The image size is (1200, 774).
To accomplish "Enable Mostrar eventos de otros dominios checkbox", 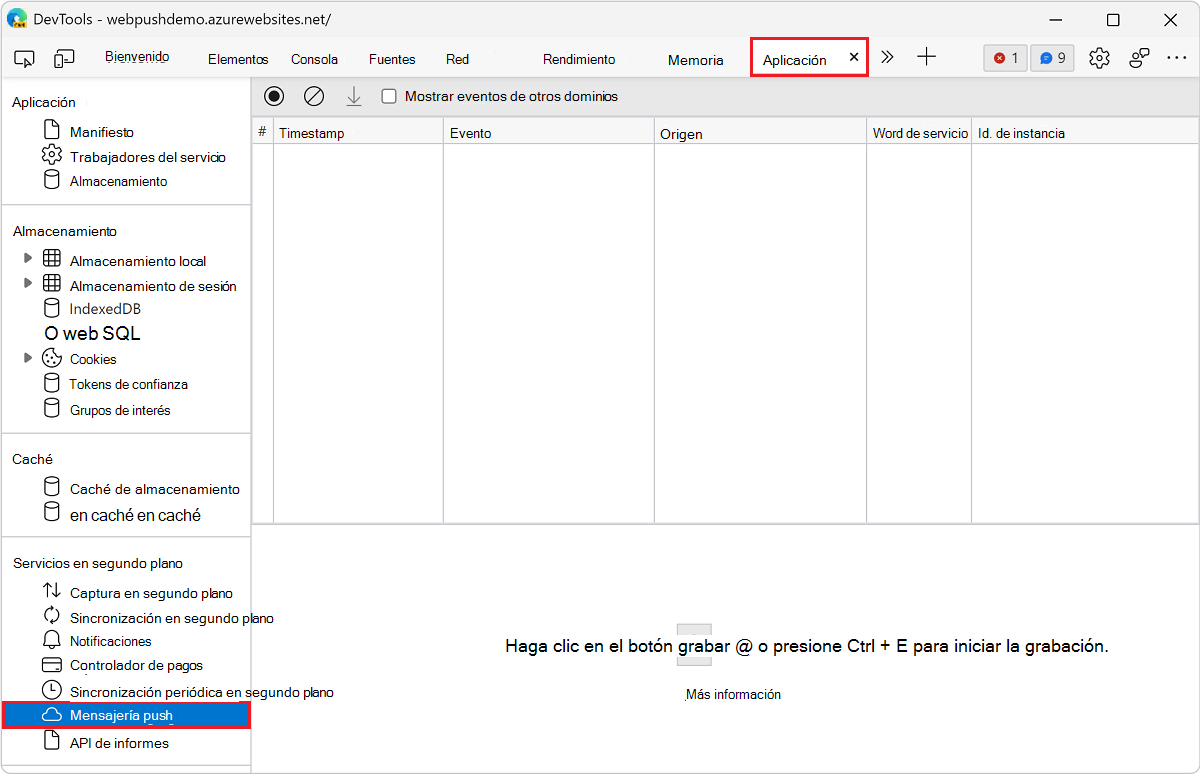I will tap(390, 97).
